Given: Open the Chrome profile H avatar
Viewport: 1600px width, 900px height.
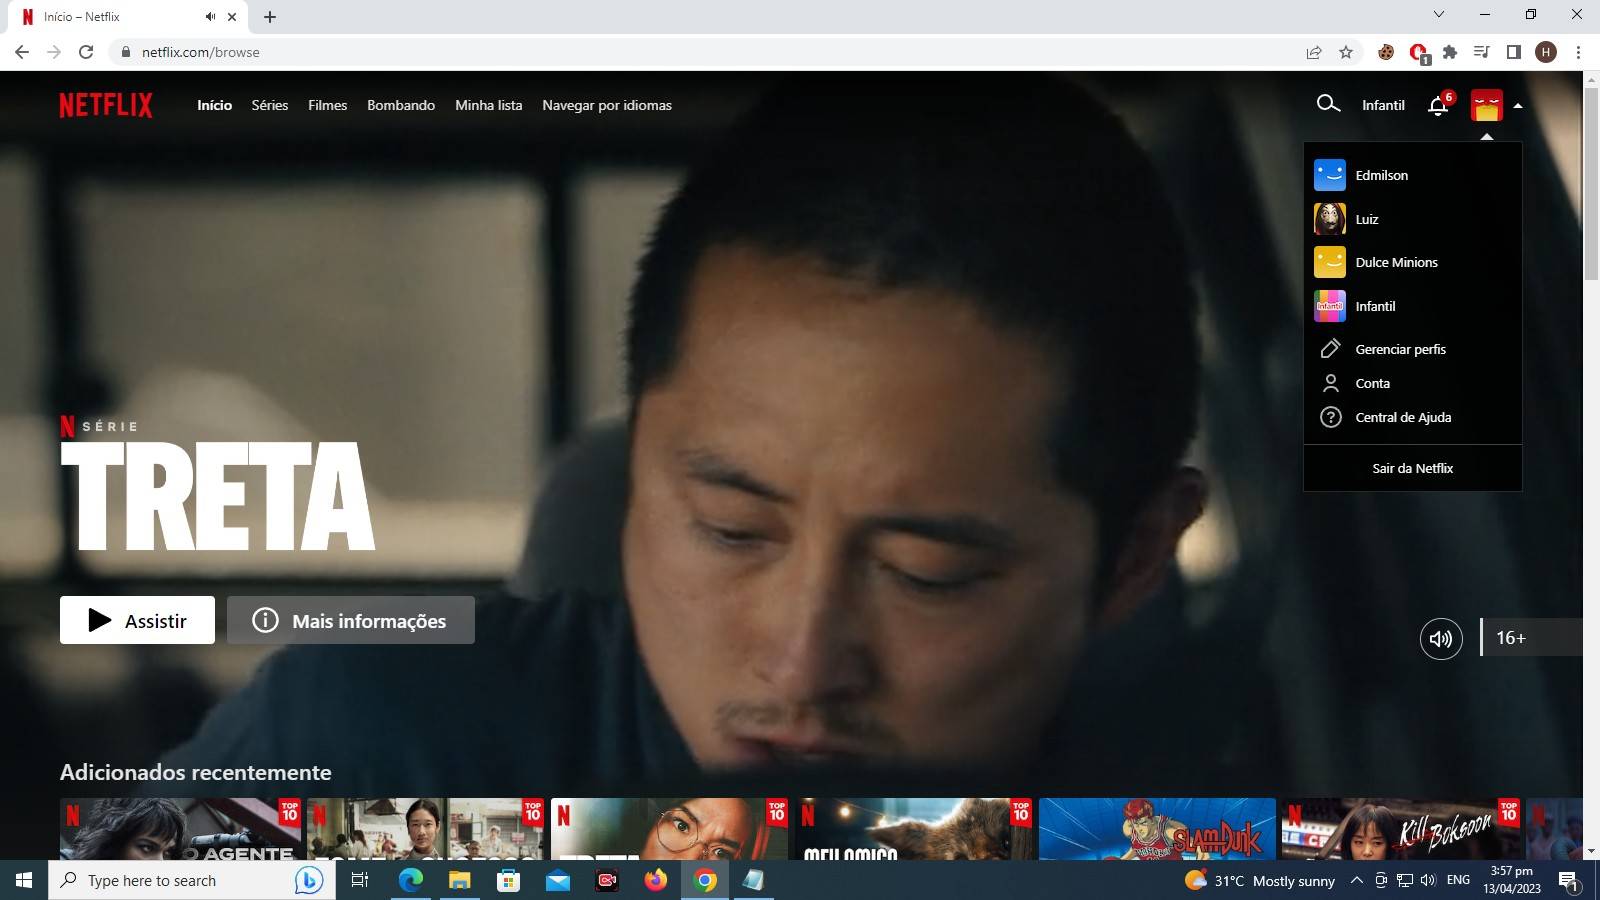Looking at the screenshot, I should point(1546,52).
